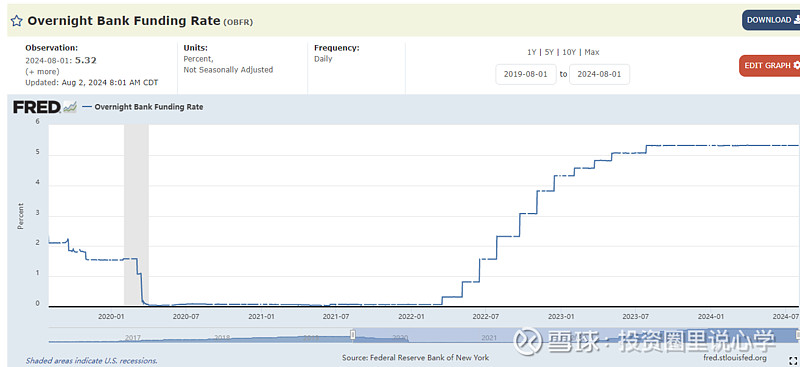Click the Download button
This screenshot has width=800, height=367.
(x=771, y=20)
